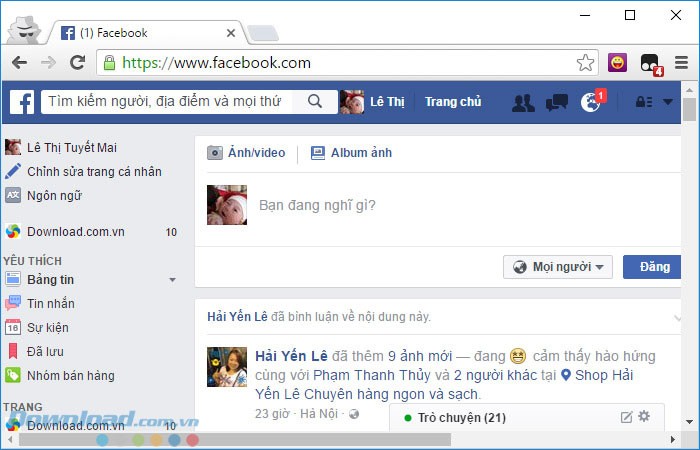This screenshot has width=700, height=450.
Task: Open friend requests icon
Action: pos(523,103)
